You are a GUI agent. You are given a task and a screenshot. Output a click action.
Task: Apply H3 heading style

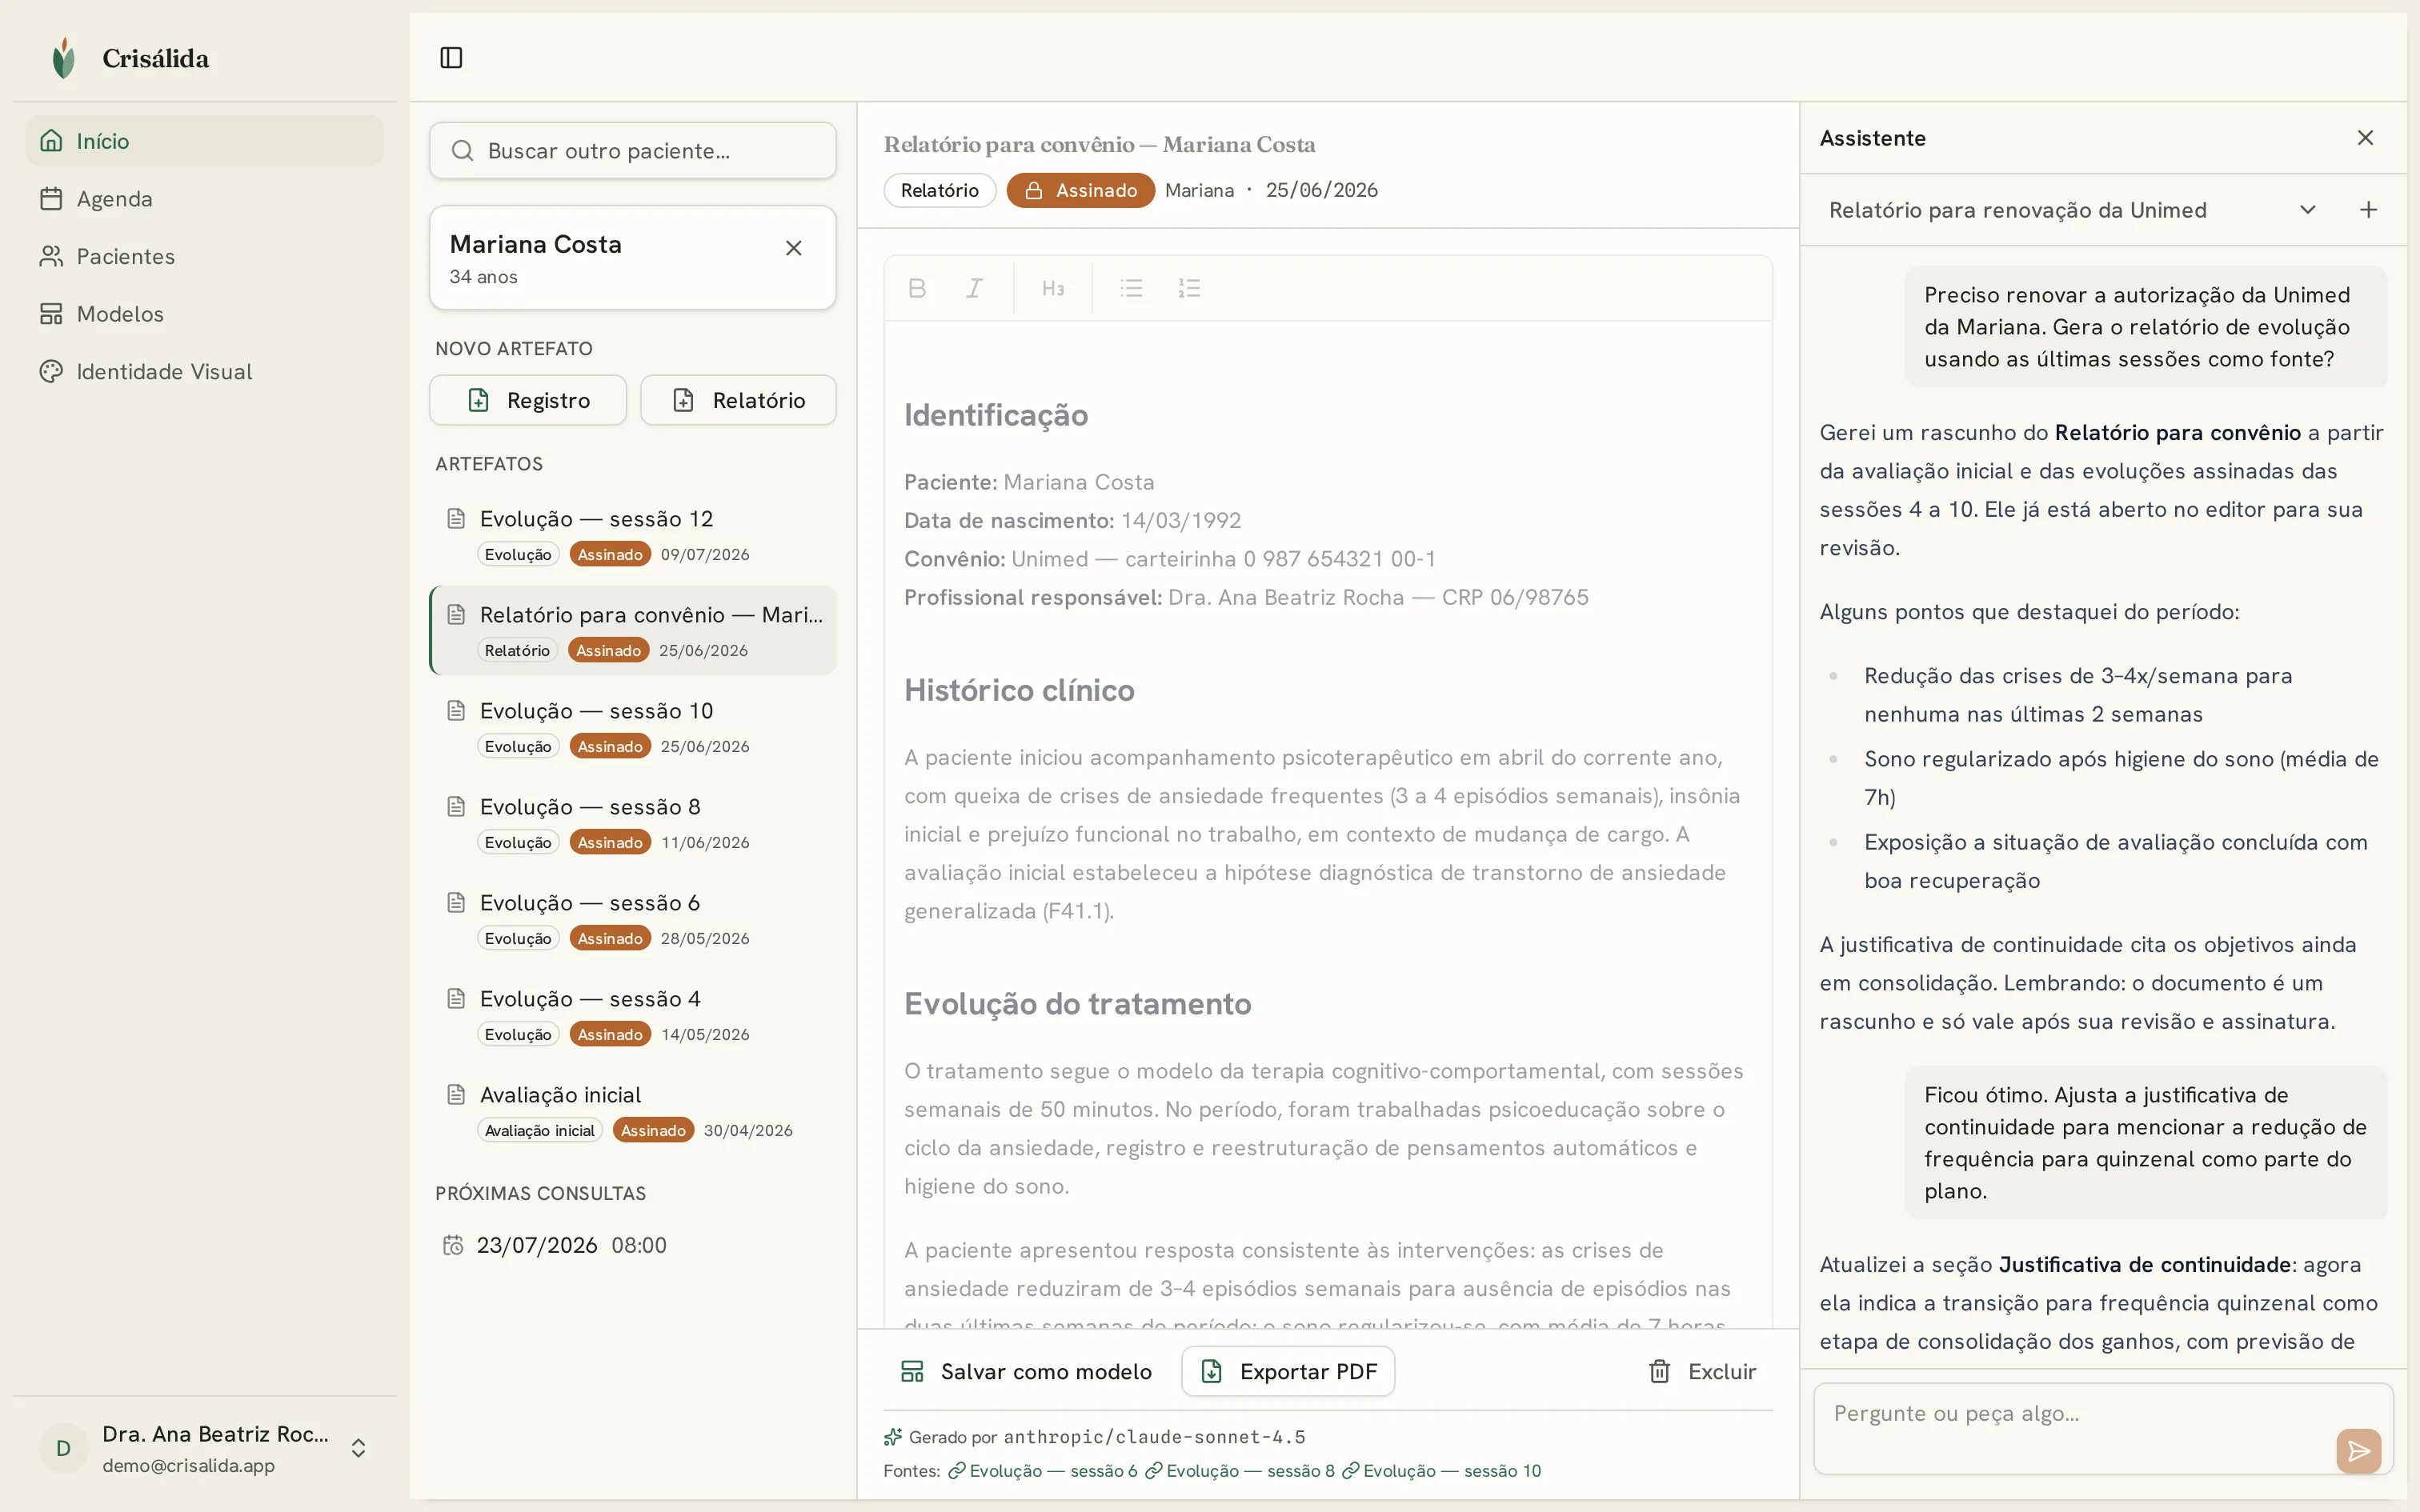point(1053,288)
